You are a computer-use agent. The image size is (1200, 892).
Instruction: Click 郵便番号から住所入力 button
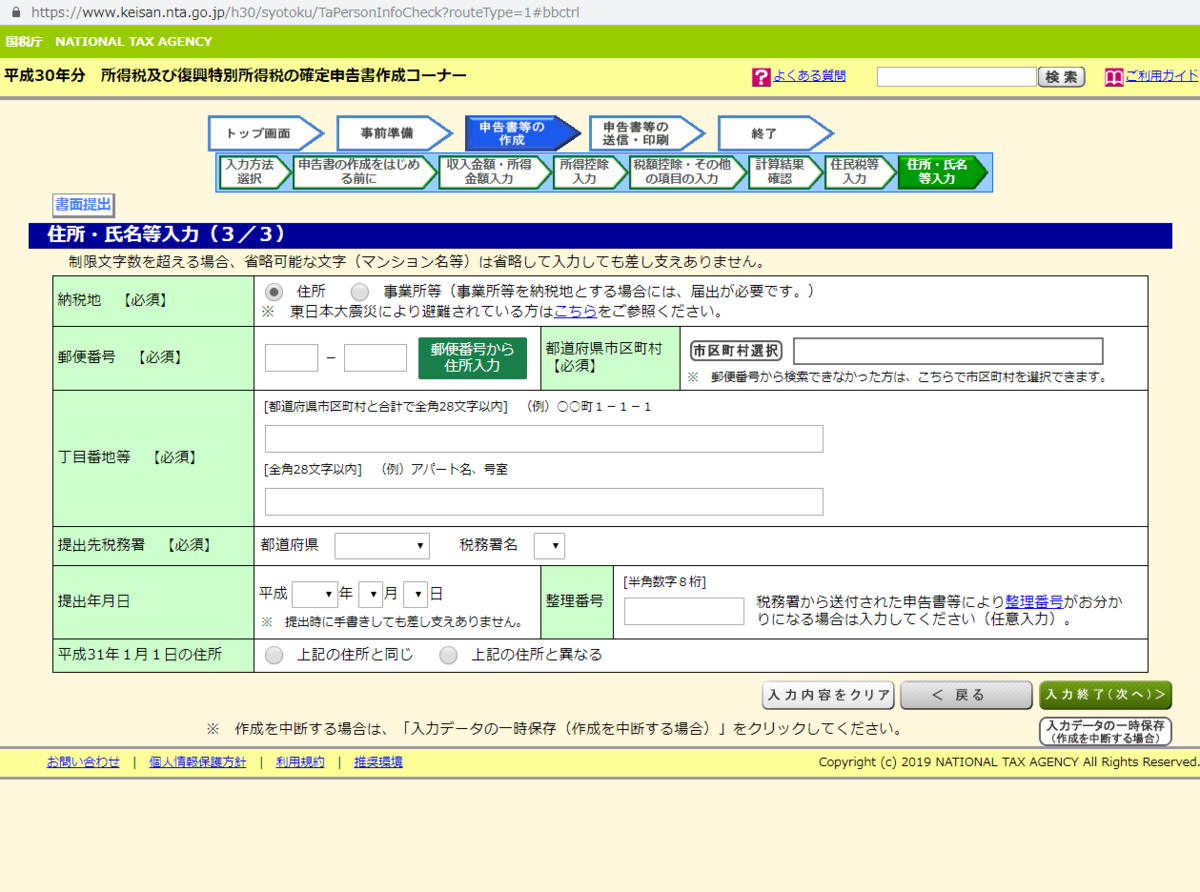(472, 358)
